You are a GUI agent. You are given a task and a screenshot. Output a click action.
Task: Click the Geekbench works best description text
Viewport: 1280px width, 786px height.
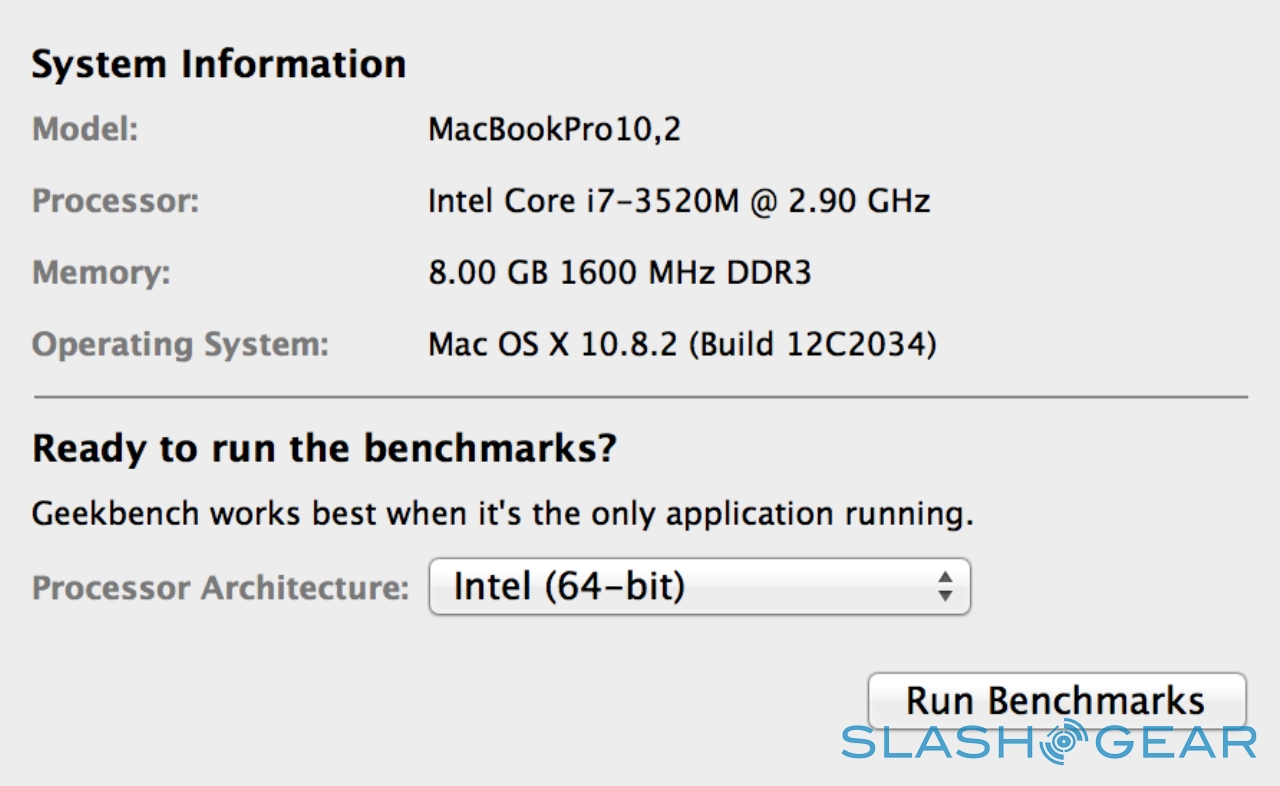coord(502,514)
